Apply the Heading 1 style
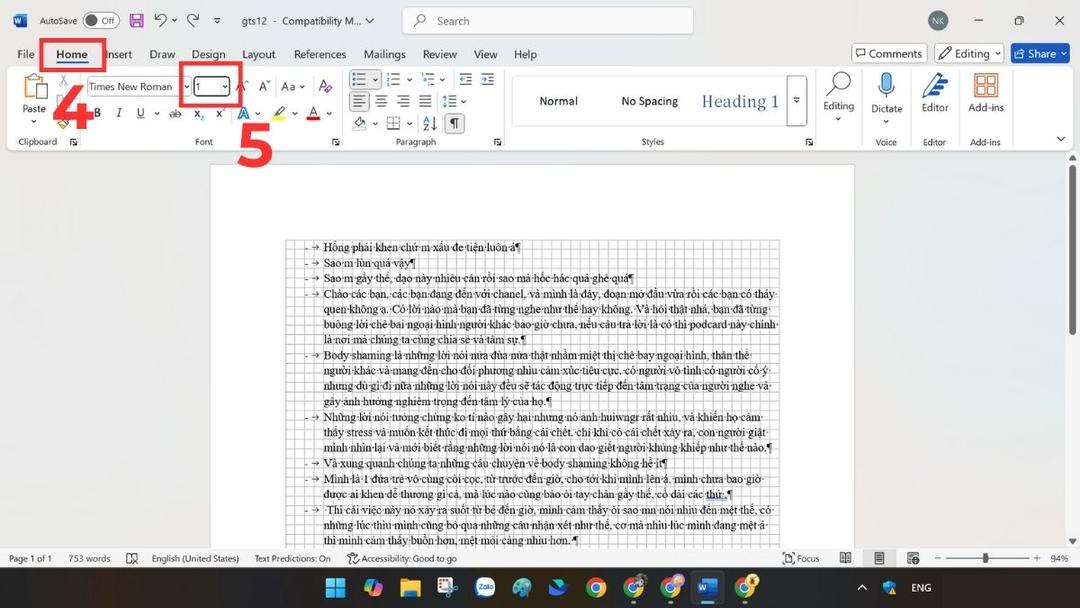 pyautogui.click(x=739, y=100)
